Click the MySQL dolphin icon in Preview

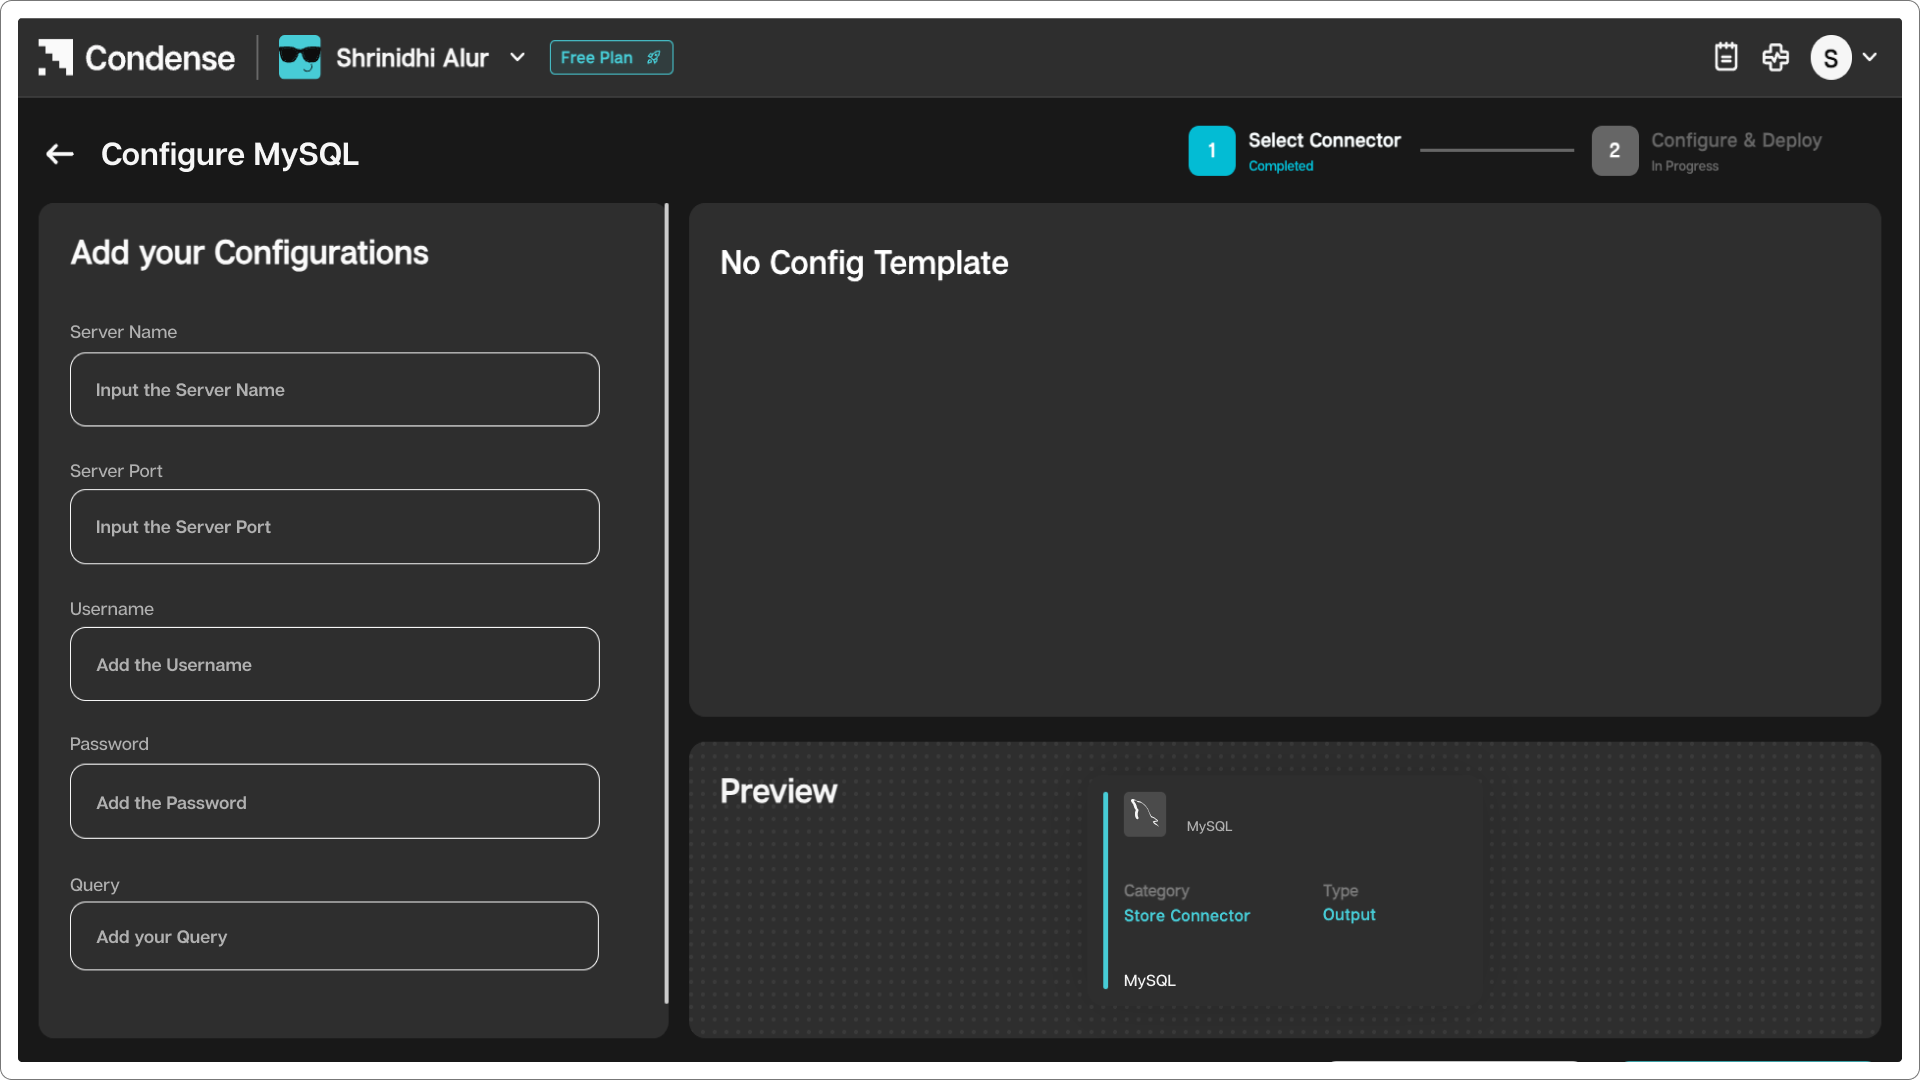pyautogui.click(x=1144, y=814)
